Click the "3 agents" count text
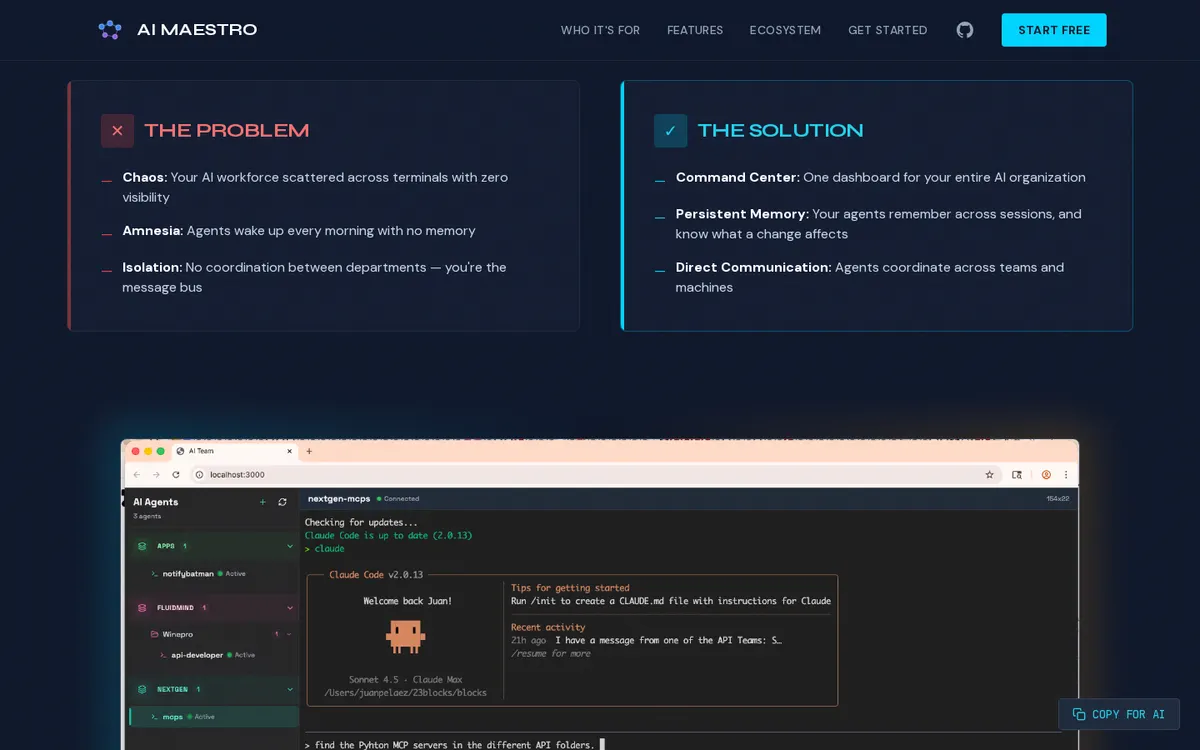The image size is (1200, 750). 147,516
